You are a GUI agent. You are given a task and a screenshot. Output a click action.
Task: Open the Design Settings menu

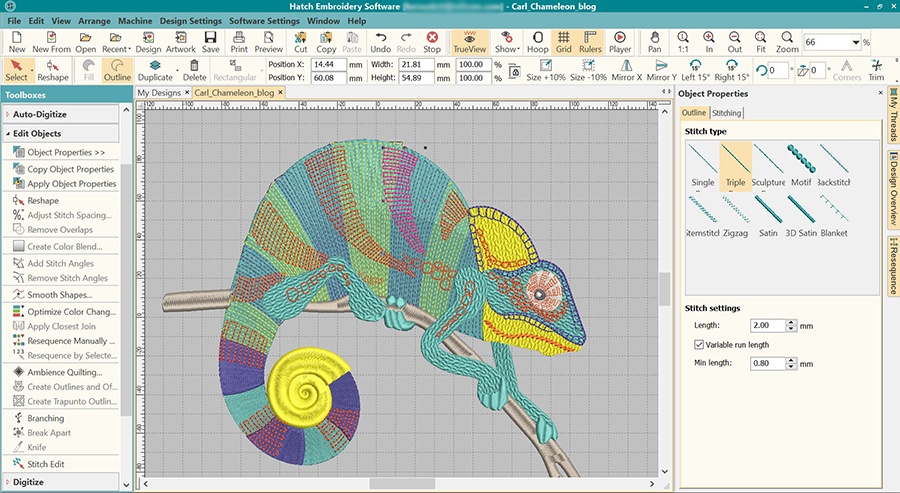click(x=190, y=20)
